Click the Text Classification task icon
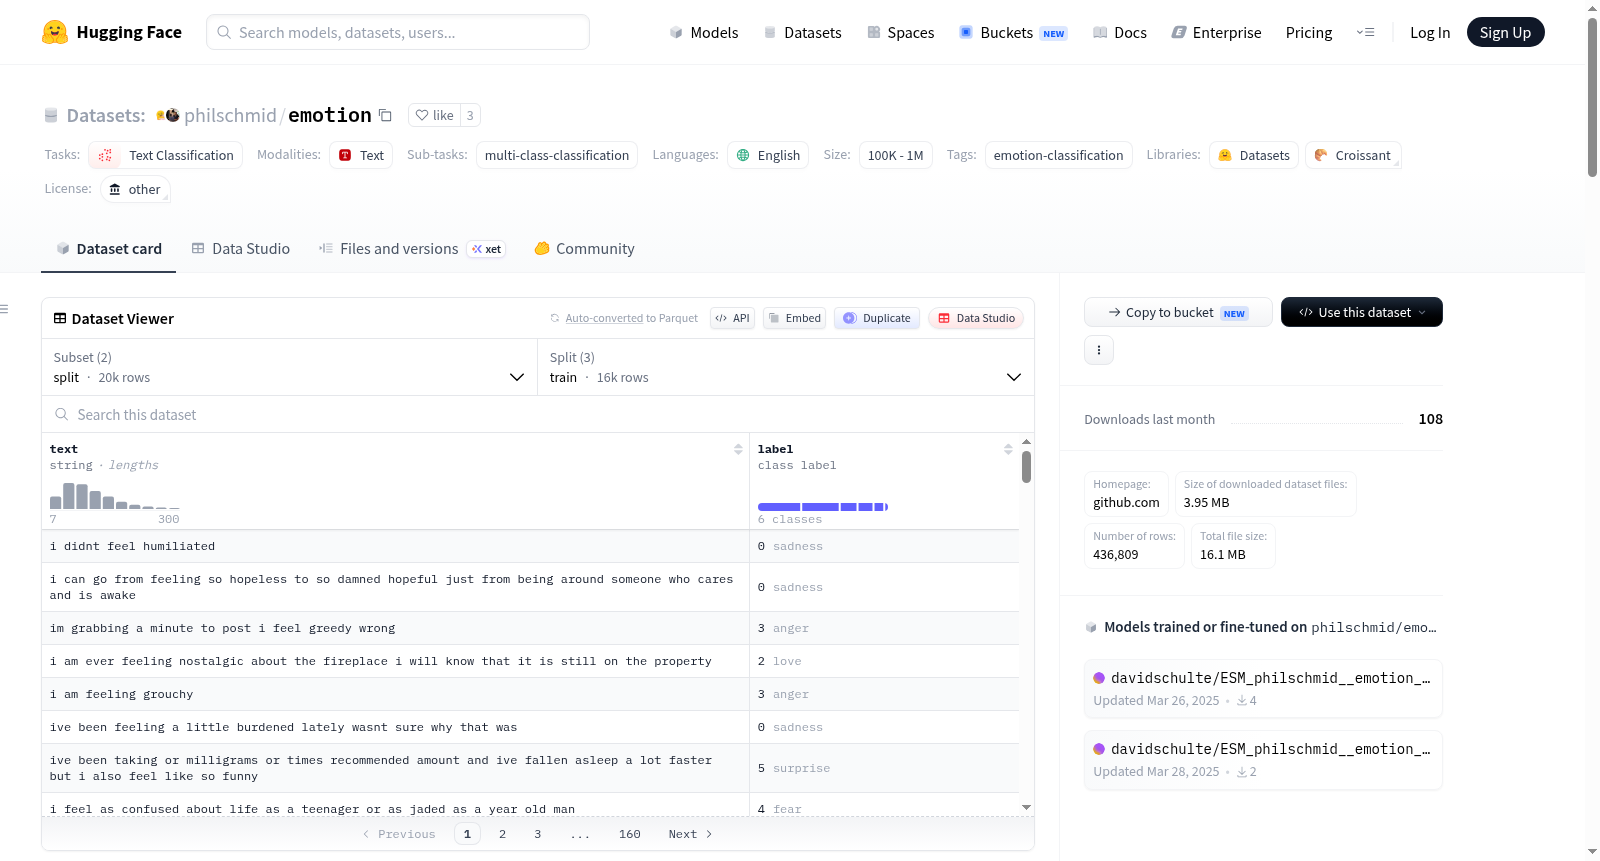This screenshot has width=1600, height=861. click(105, 155)
